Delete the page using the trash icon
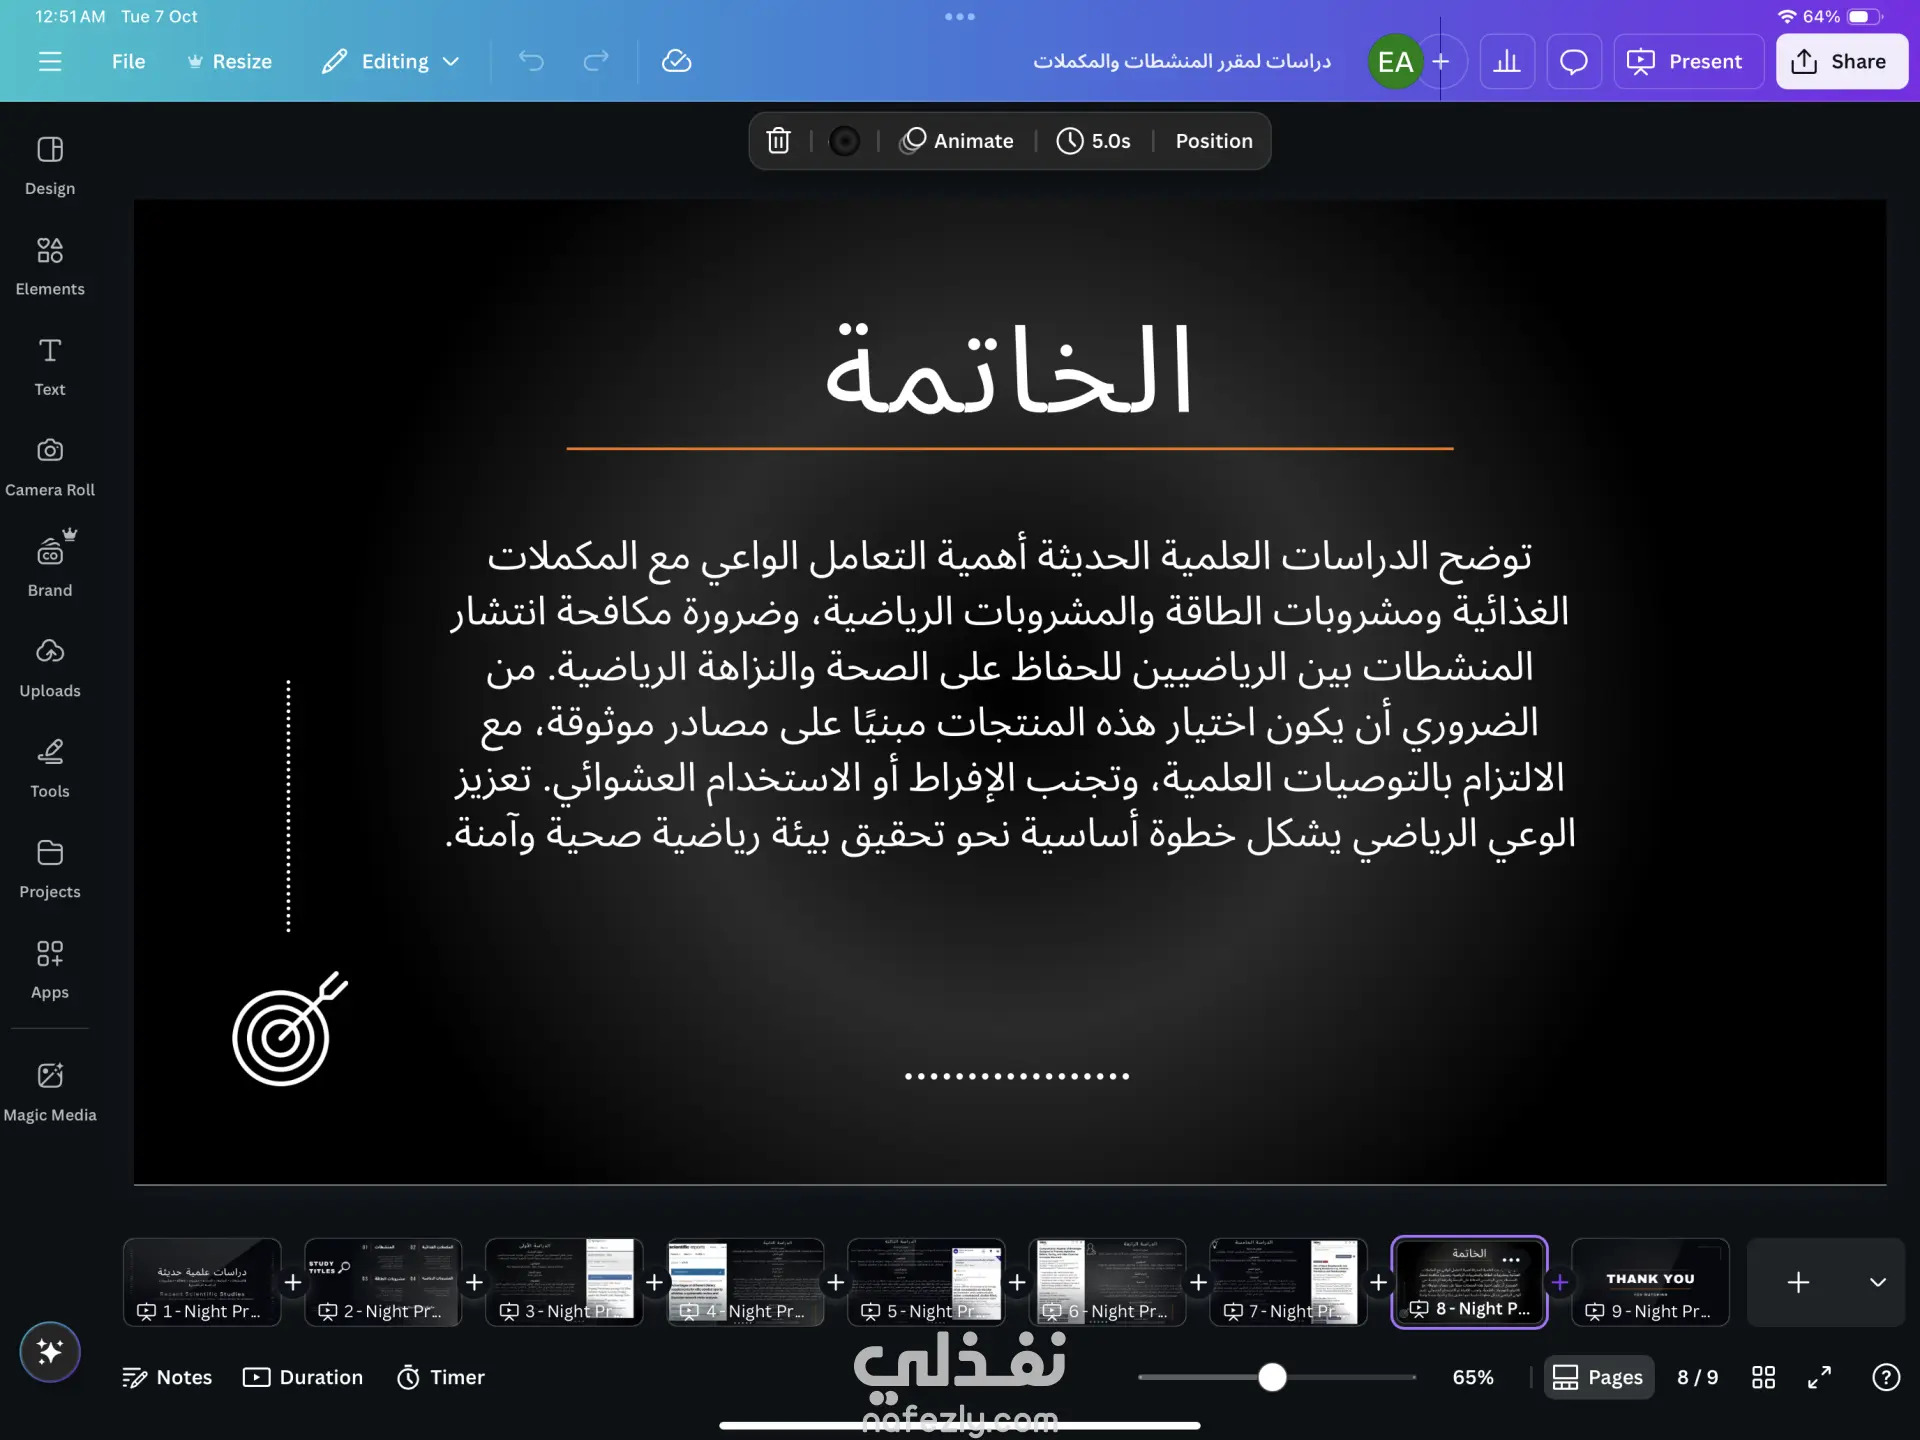 [778, 141]
